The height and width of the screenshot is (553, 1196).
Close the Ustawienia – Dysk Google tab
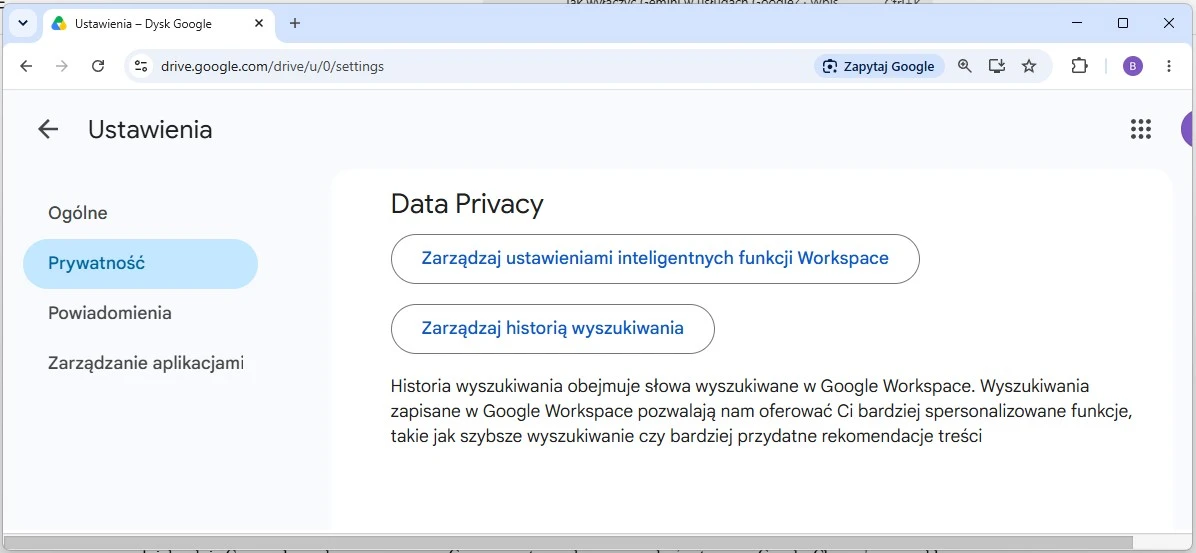(259, 24)
